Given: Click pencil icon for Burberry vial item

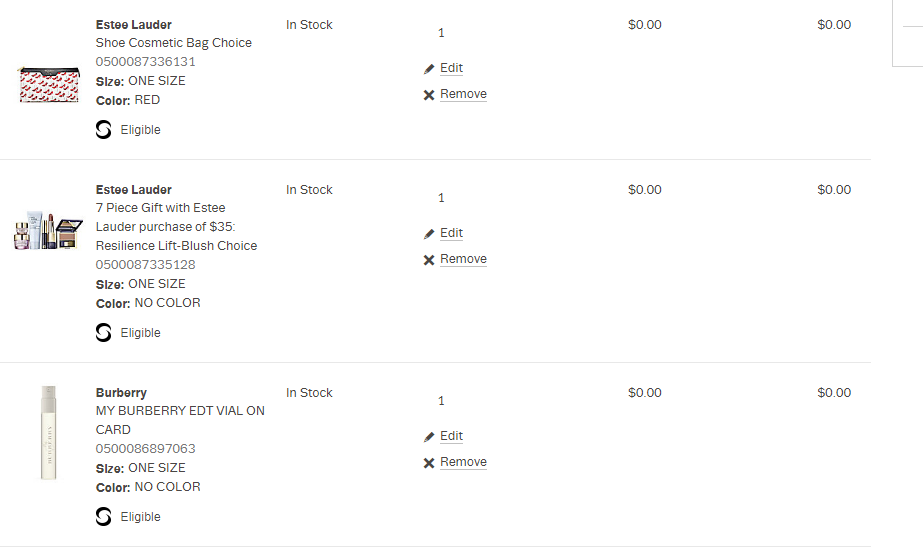Looking at the screenshot, I should click(429, 437).
